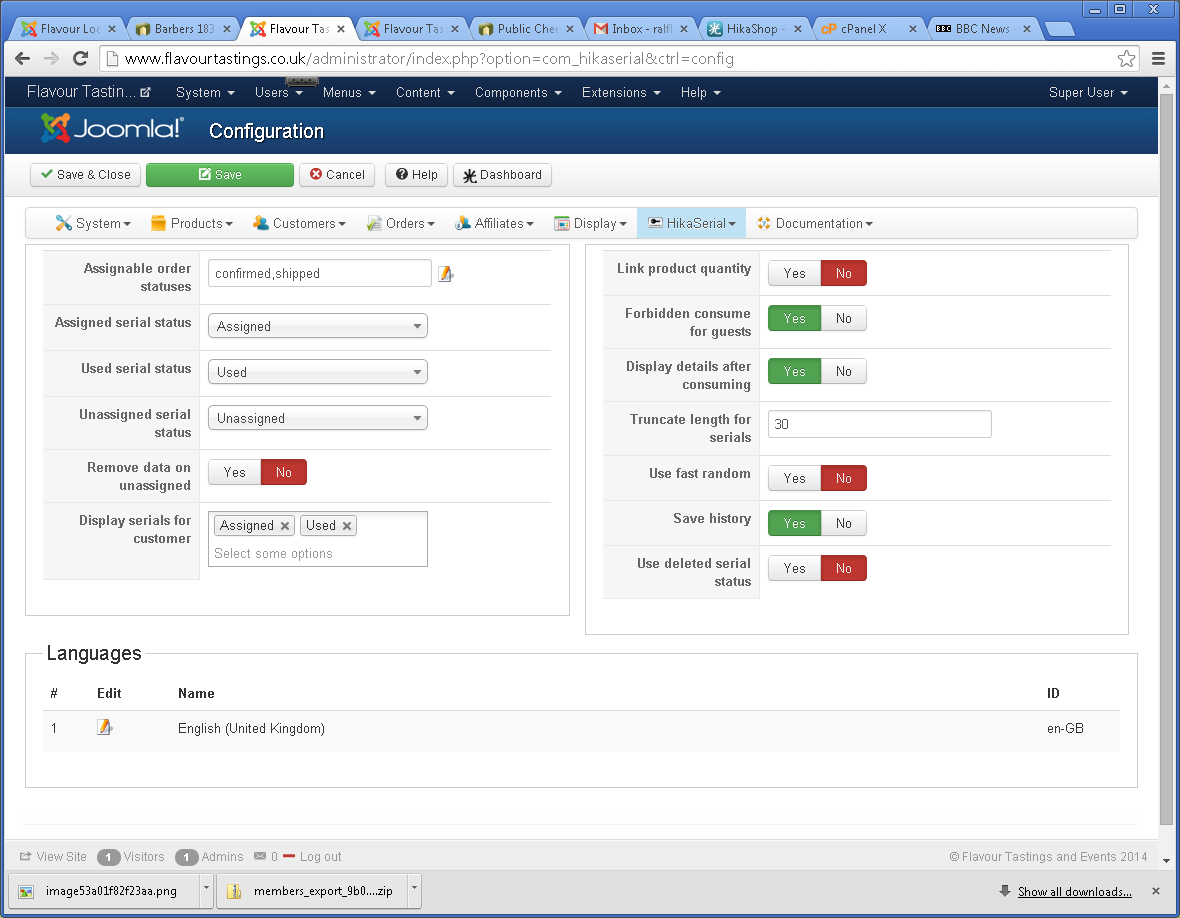Set Display details after consuming to No
The image size is (1180, 918).
click(x=844, y=371)
